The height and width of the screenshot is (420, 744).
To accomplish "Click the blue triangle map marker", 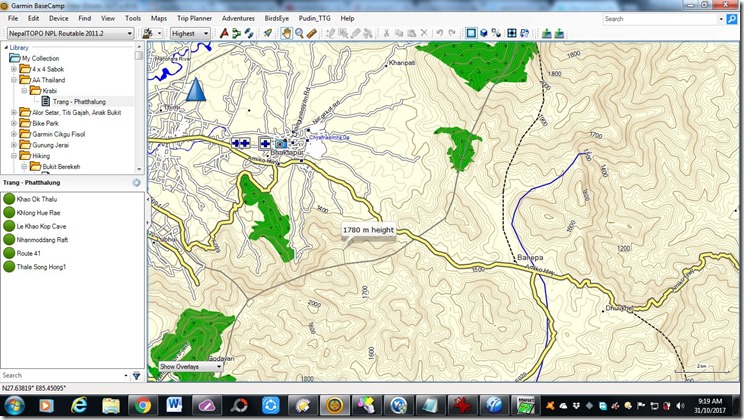I will (x=195, y=89).
